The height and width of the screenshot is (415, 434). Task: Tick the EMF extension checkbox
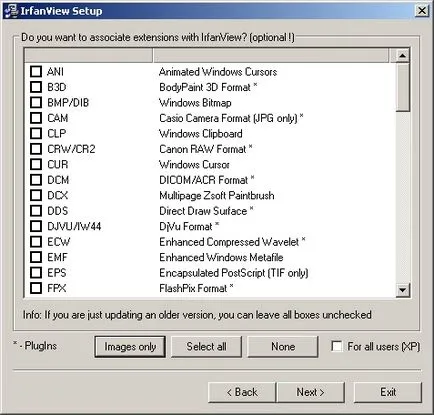(x=36, y=257)
